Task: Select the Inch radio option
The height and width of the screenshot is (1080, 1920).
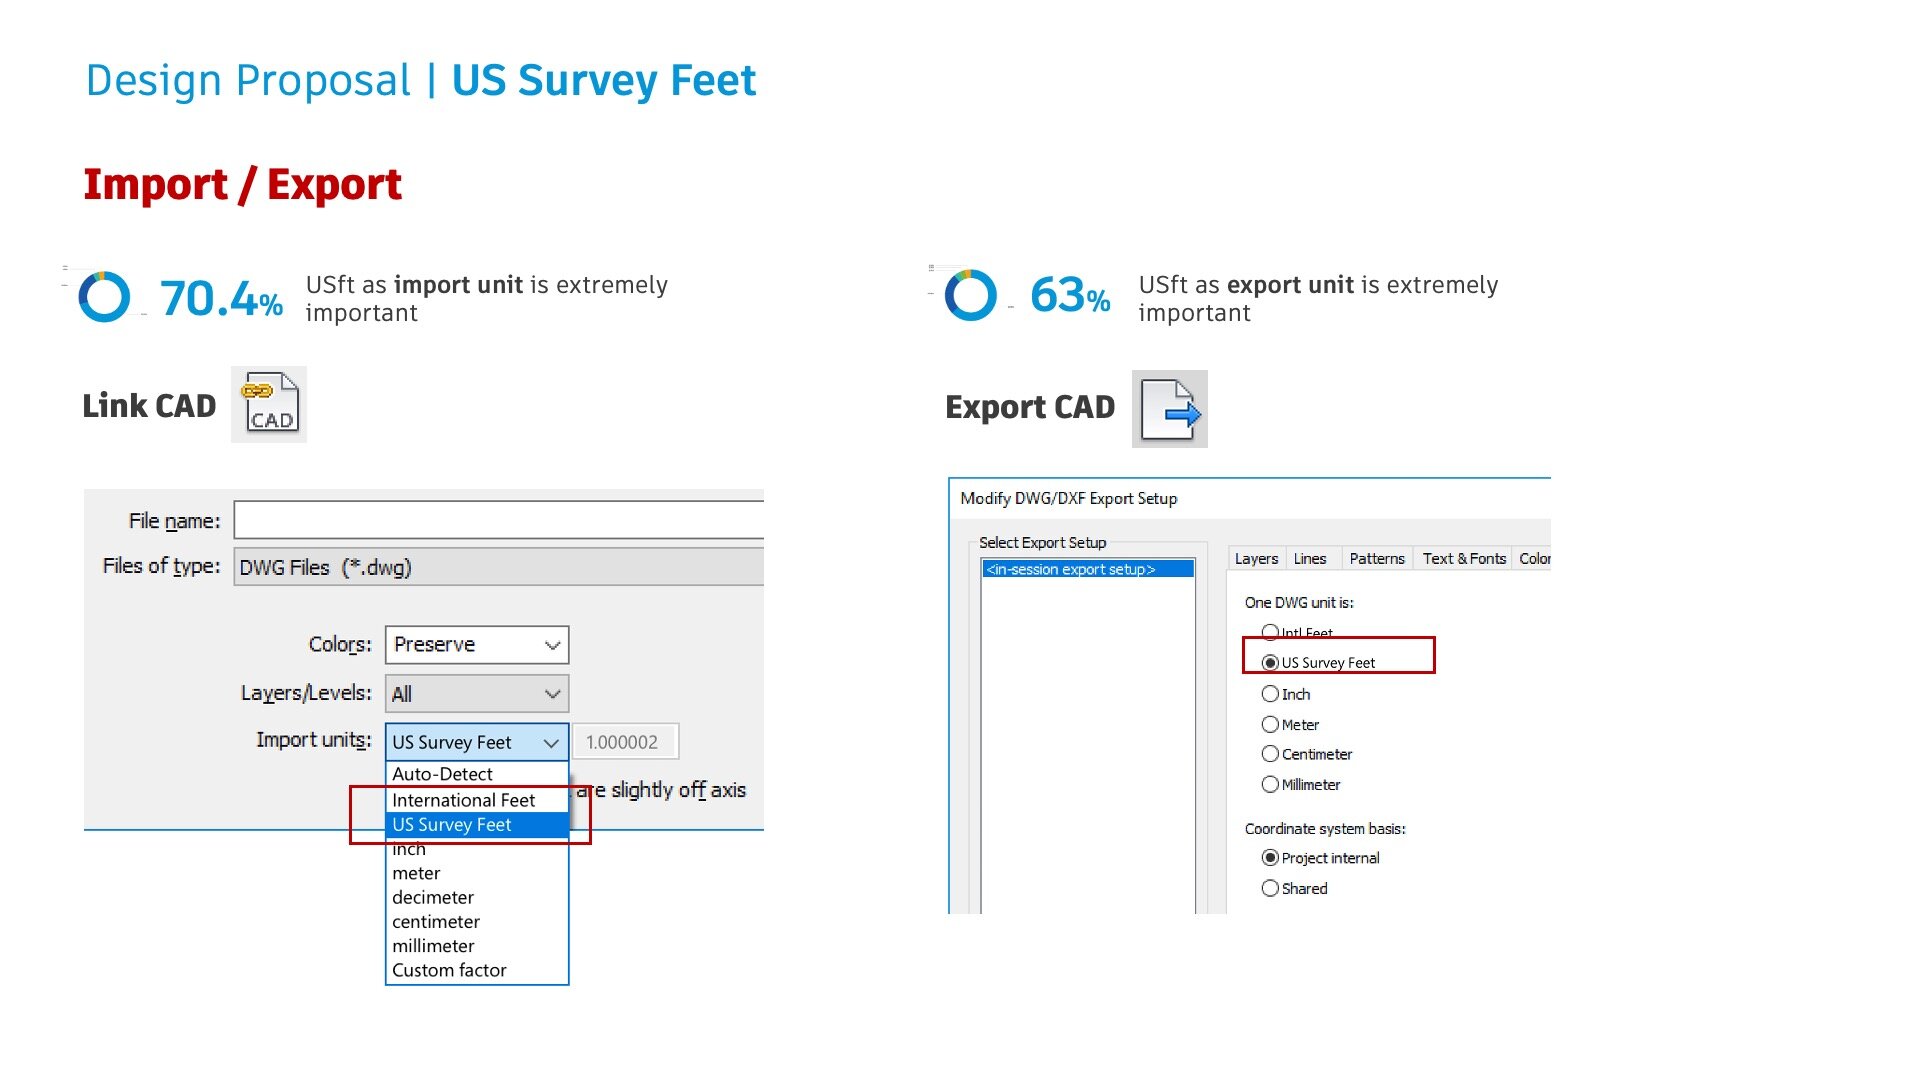Action: [1271, 694]
